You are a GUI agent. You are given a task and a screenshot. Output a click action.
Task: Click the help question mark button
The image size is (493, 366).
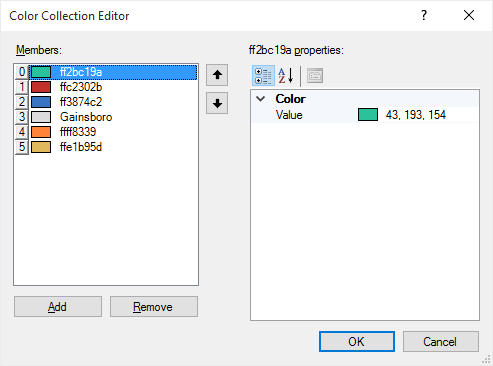(x=424, y=15)
